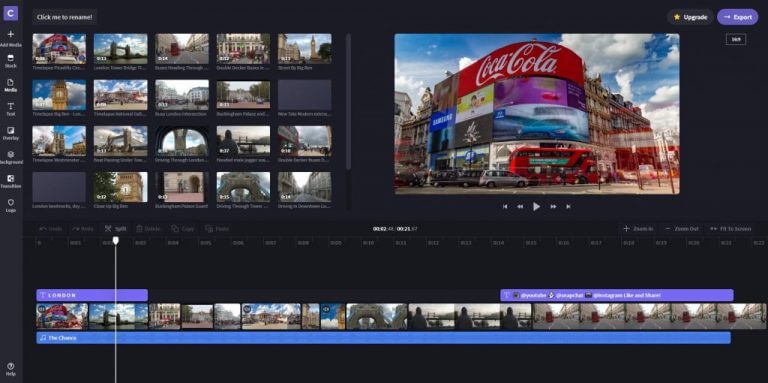Select Hooded male jogger thumbnail
The height and width of the screenshot is (383, 768).
[243, 141]
